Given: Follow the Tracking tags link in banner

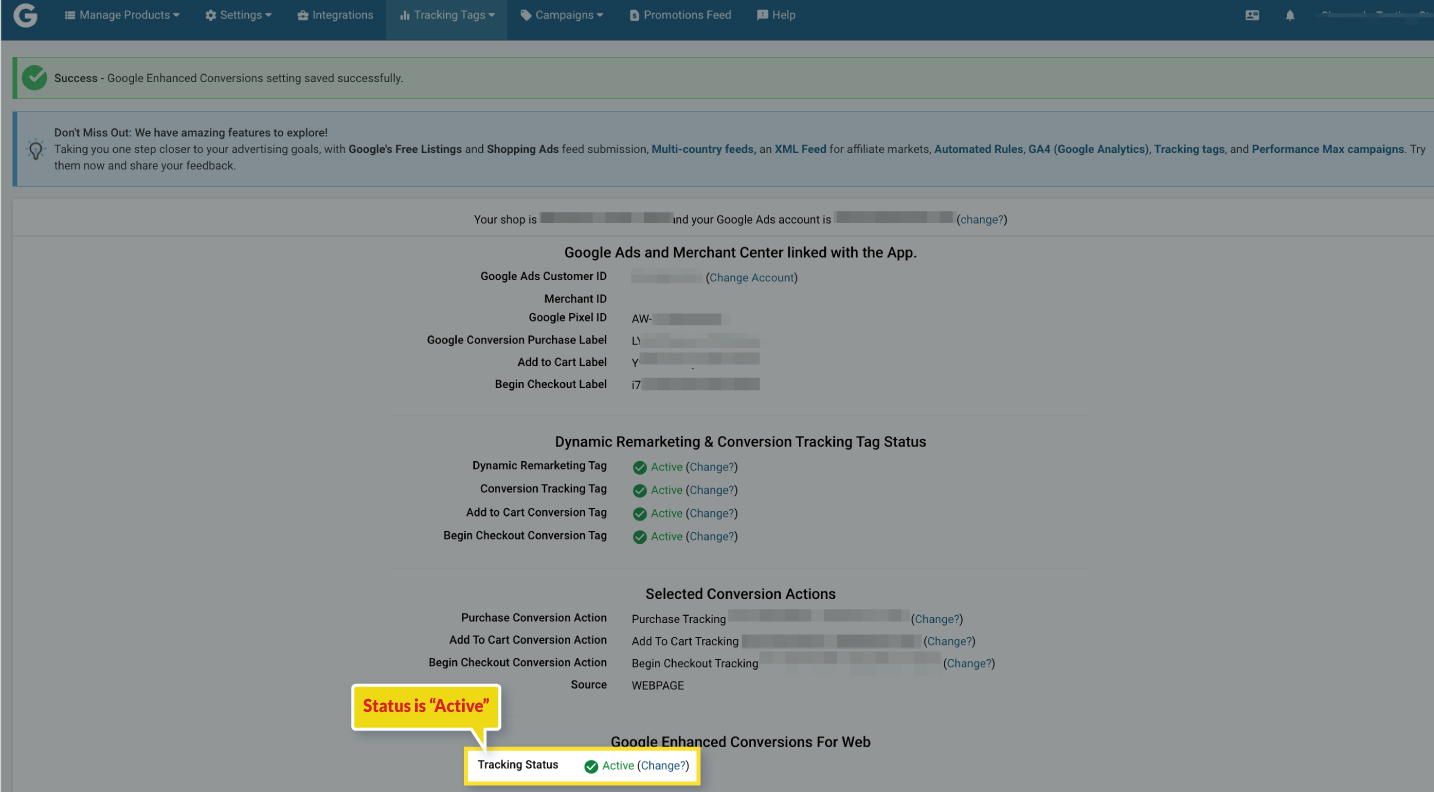Looking at the screenshot, I should coord(1189,149).
